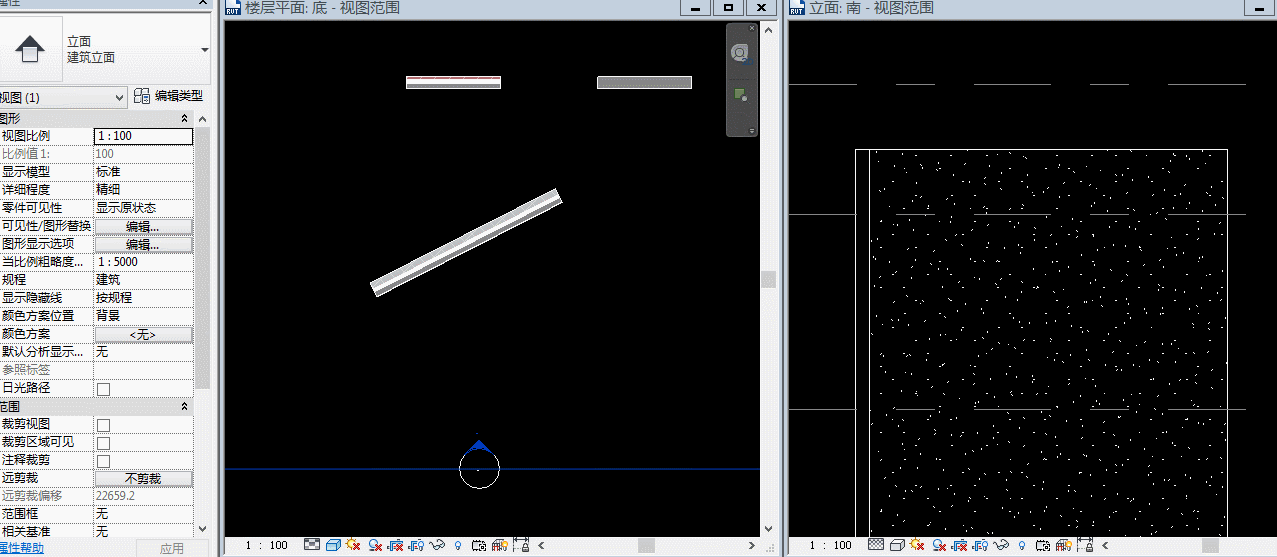Show Crop Region from floor plan view bar
This screenshot has height=557, width=1277.
click(x=416, y=545)
